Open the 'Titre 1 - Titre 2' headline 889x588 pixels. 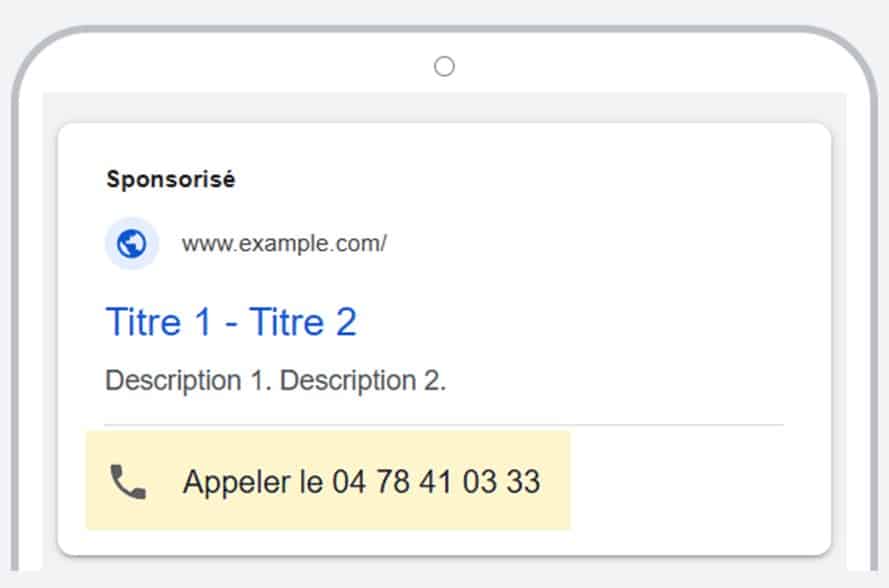click(231, 322)
